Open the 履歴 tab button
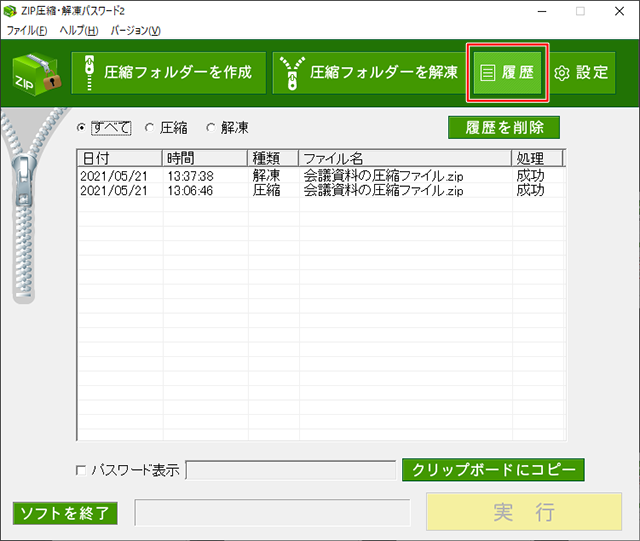Viewport: 640px width, 541px height. (508, 73)
